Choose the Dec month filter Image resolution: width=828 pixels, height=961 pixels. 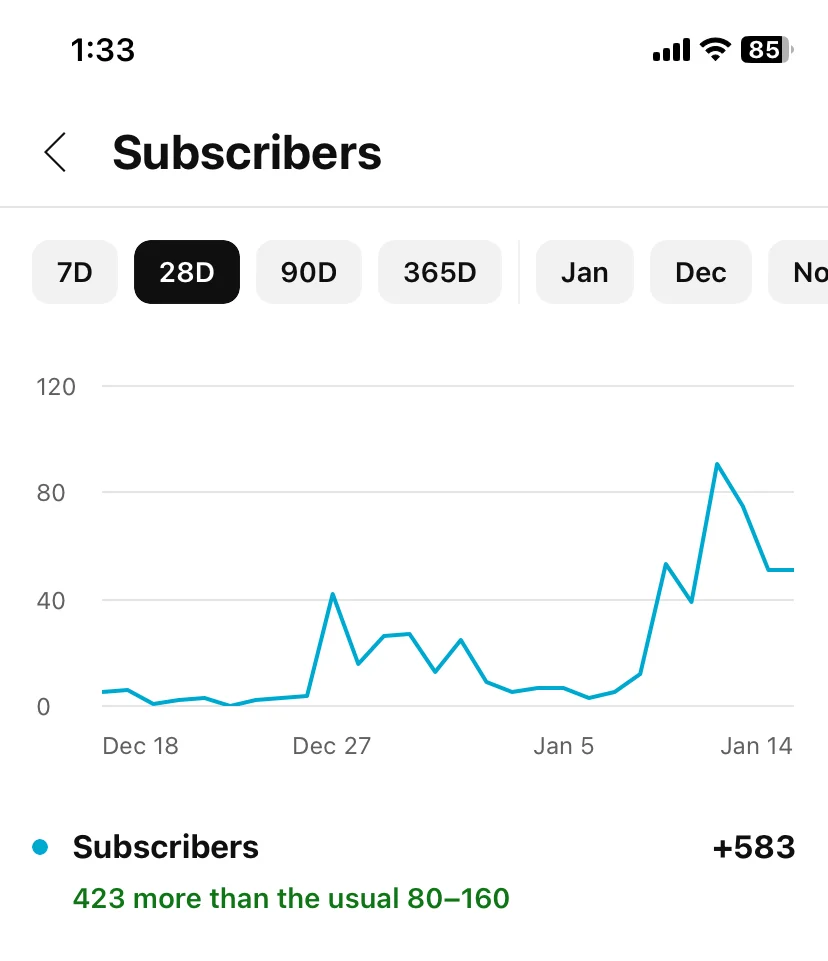701,272
